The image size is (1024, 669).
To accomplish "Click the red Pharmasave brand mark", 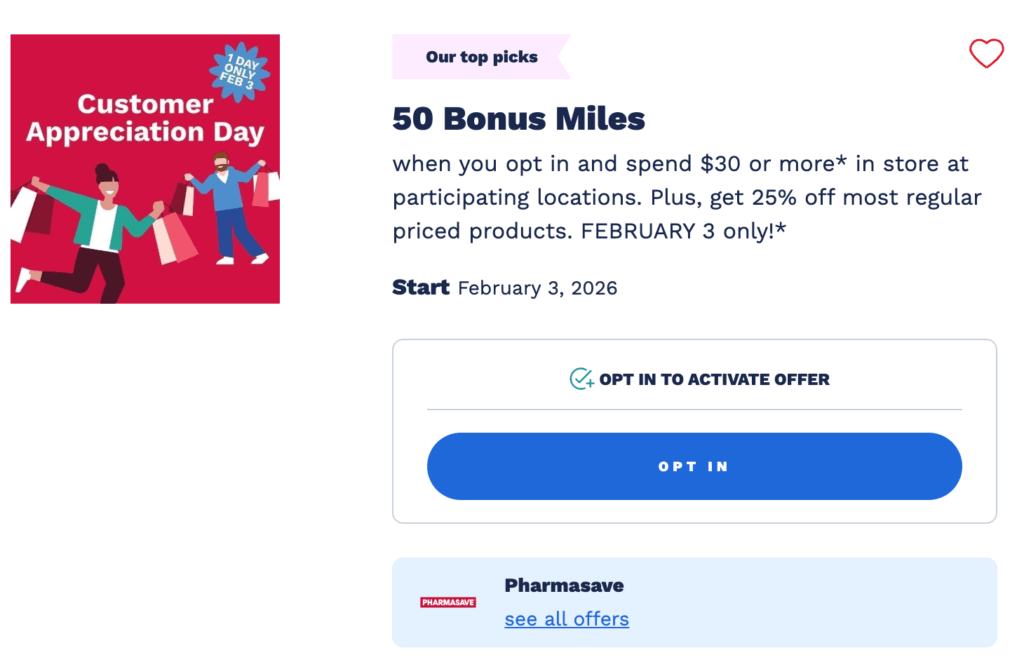I will point(449,602).
